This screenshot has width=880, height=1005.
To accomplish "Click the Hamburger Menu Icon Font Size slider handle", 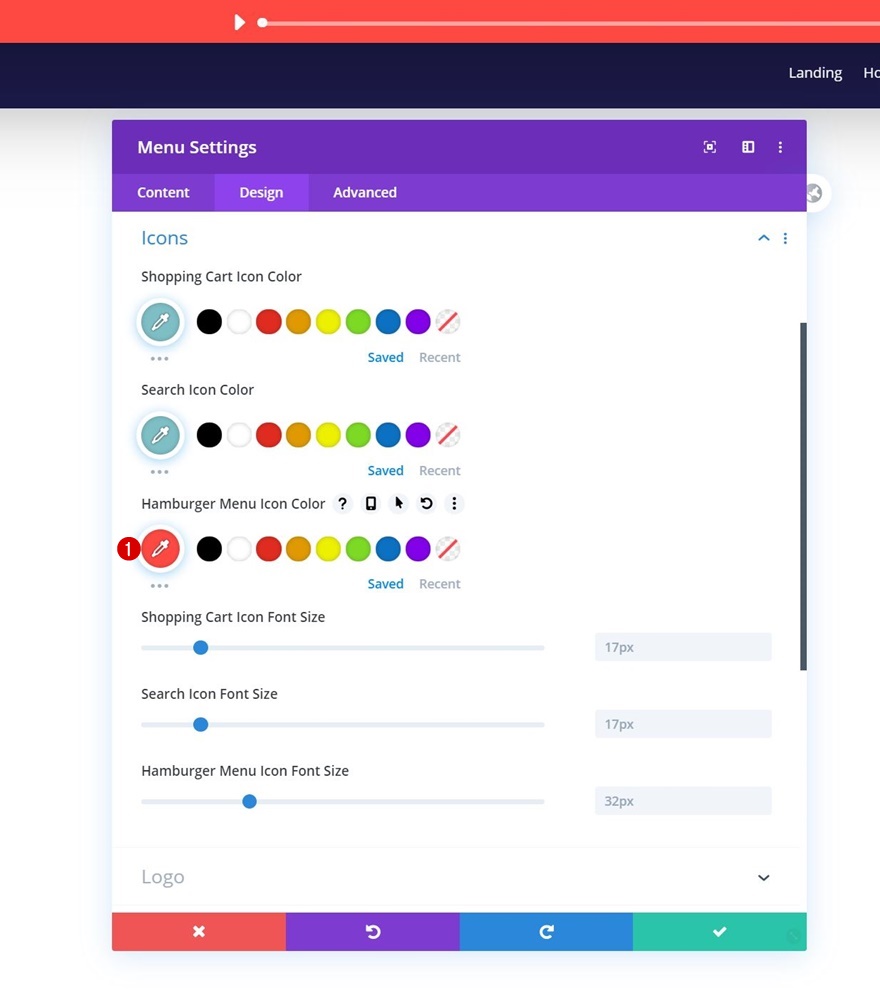I will pos(249,801).
